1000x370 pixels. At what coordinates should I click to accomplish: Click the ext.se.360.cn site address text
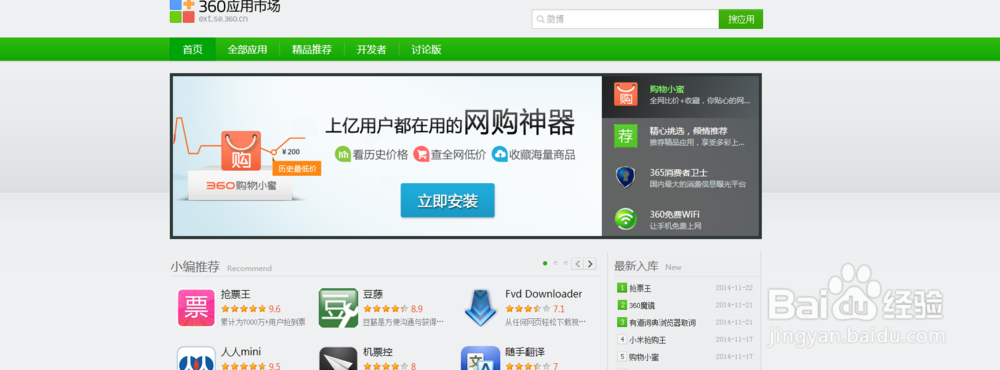[223, 19]
